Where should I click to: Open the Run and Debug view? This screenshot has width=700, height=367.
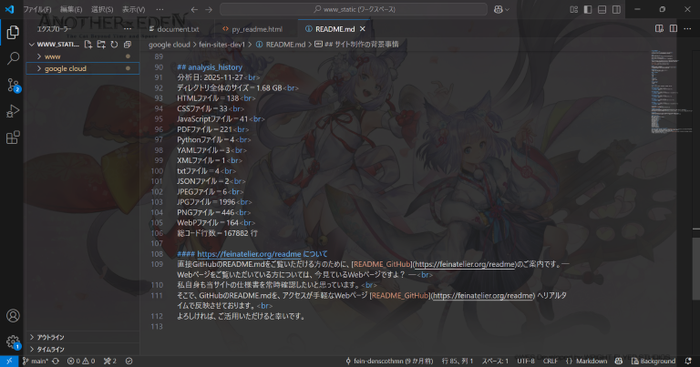coord(13,111)
